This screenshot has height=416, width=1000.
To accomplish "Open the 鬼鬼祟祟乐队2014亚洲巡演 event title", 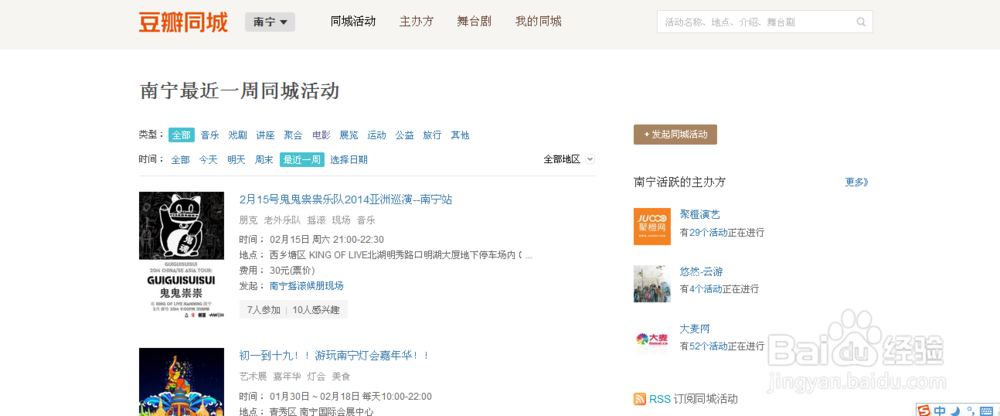I will point(346,199).
